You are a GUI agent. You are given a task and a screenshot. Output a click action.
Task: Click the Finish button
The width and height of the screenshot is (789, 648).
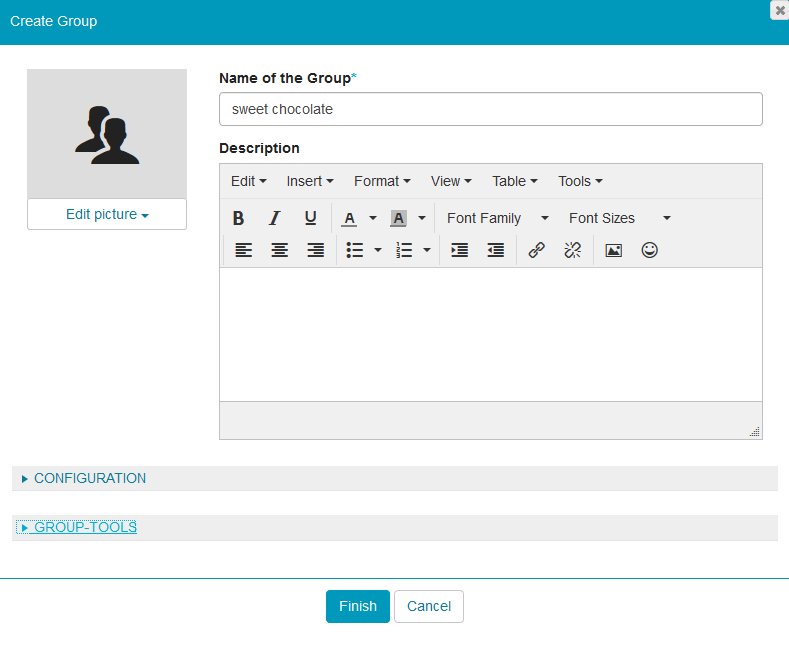(357, 606)
